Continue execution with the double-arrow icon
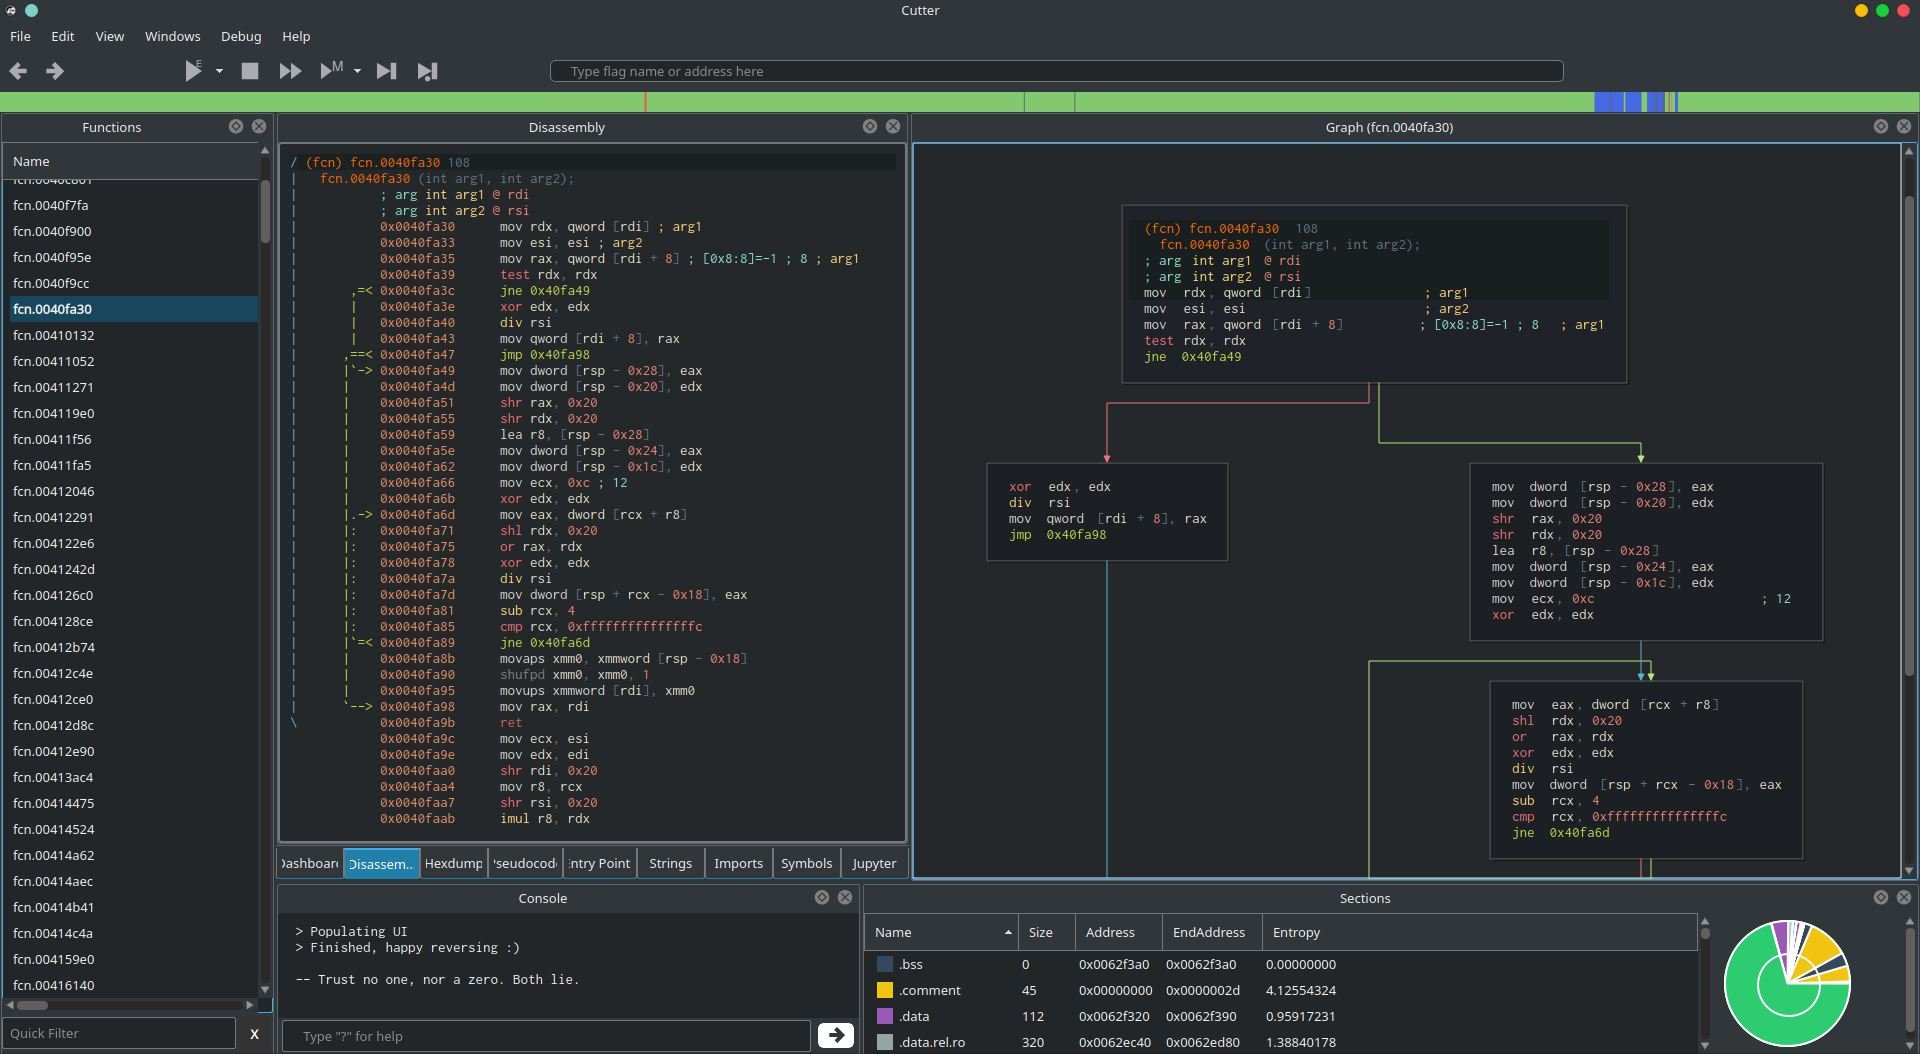 coord(290,71)
